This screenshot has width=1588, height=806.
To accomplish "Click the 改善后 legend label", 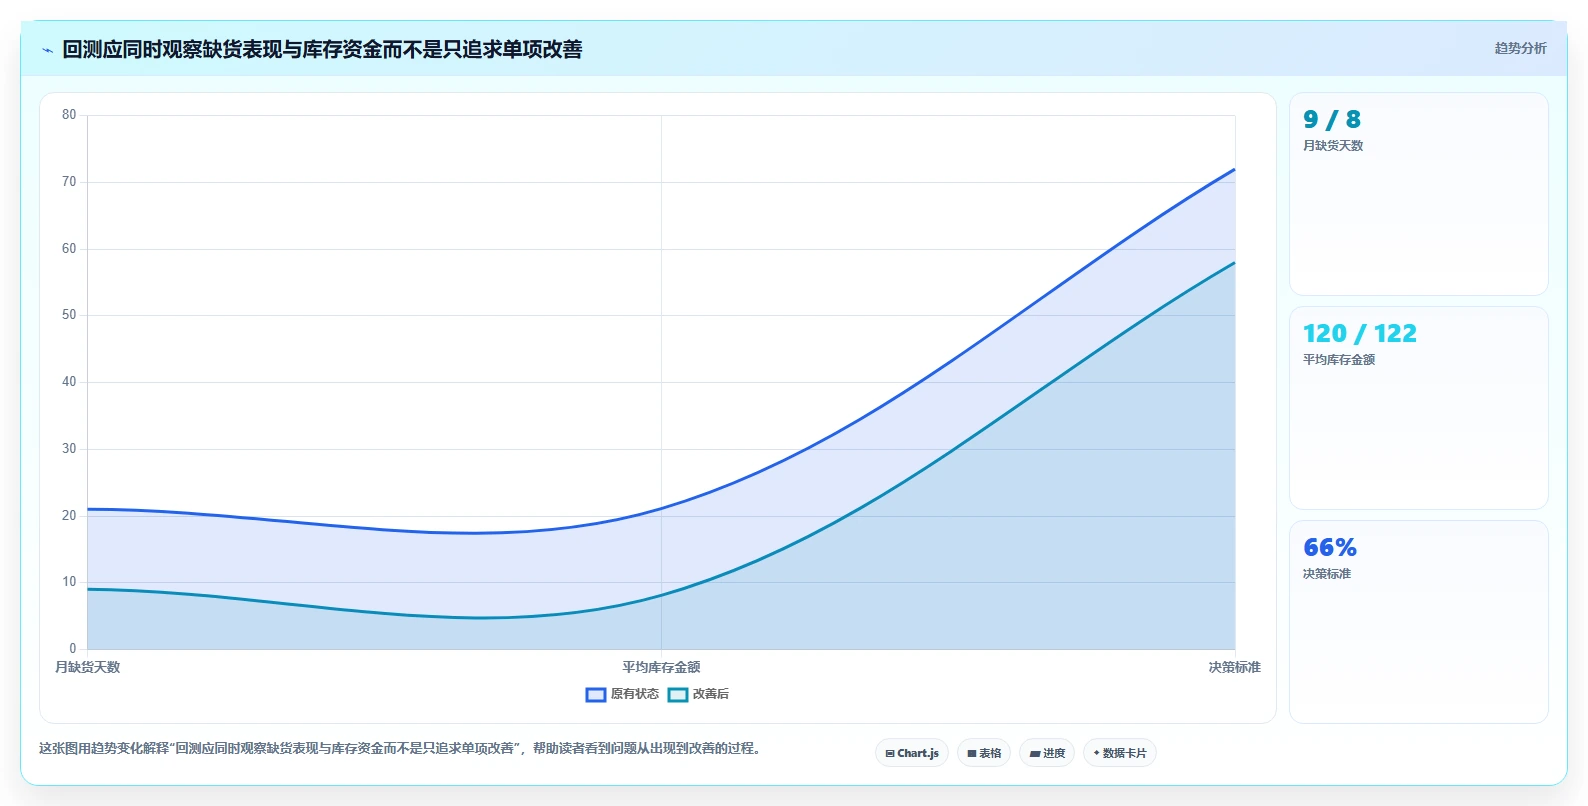I will (x=711, y=694).
